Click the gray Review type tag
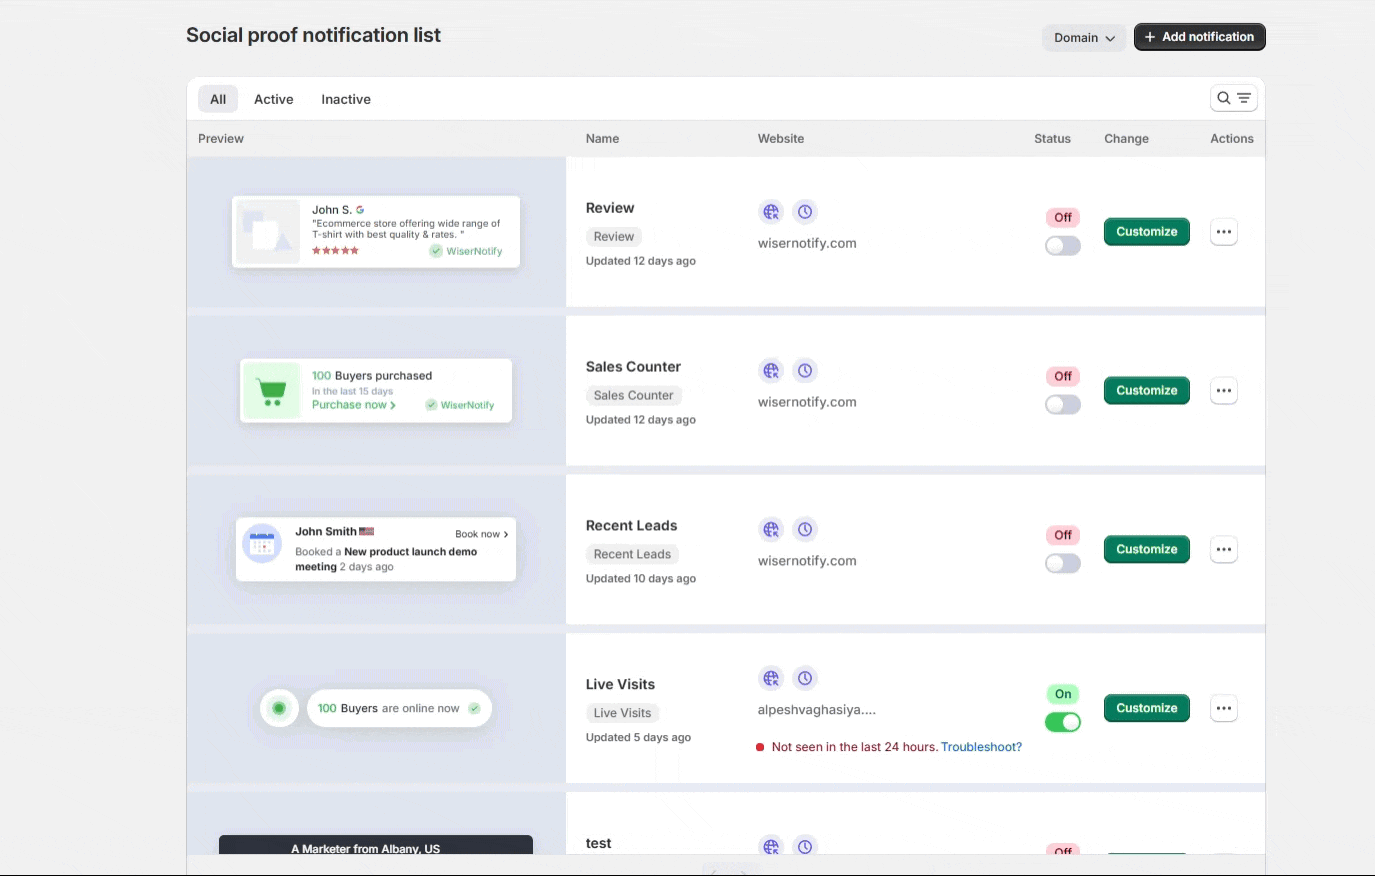 tap(614, 237)
